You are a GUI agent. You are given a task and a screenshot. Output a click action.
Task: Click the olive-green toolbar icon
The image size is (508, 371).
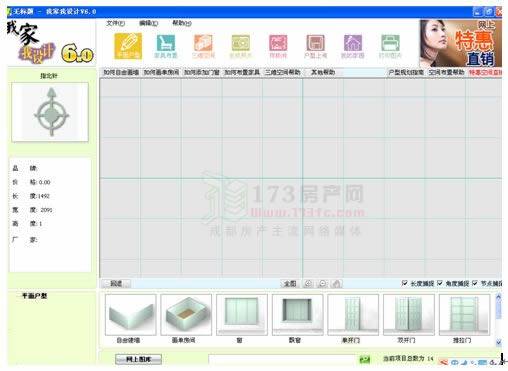tap(241, 46)
